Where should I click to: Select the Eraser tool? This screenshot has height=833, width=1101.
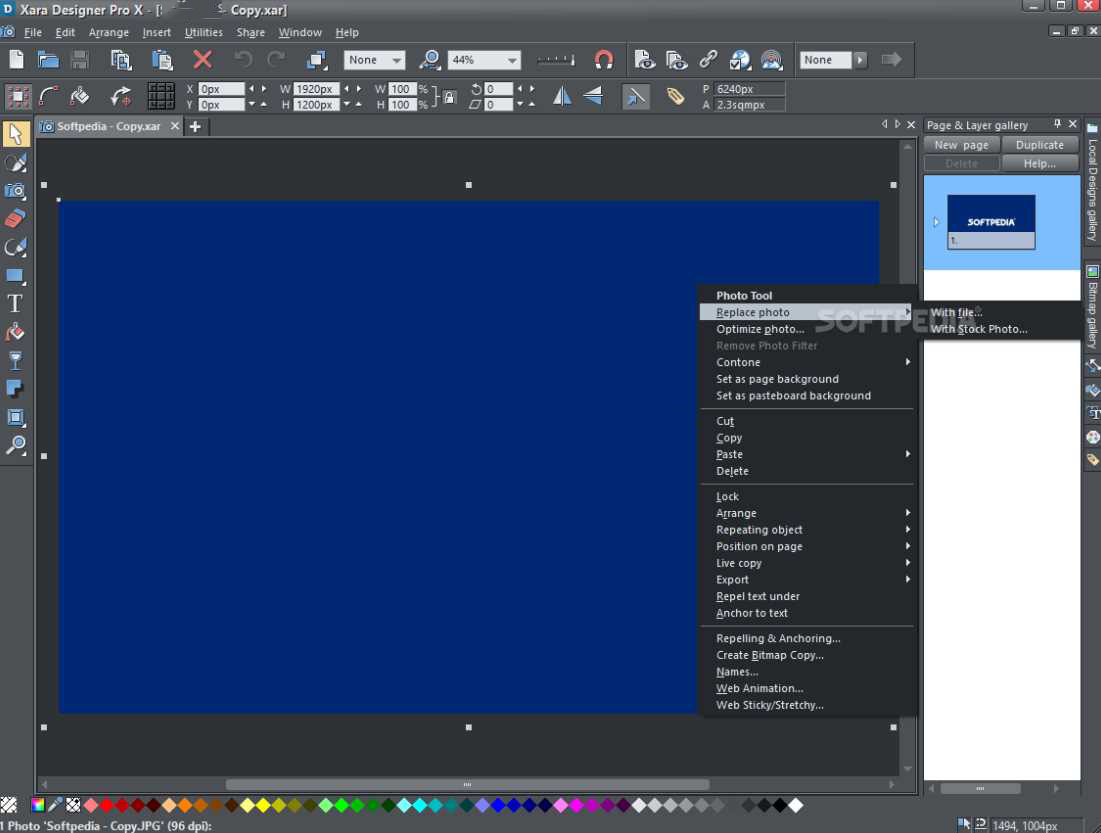coord(15,218)
